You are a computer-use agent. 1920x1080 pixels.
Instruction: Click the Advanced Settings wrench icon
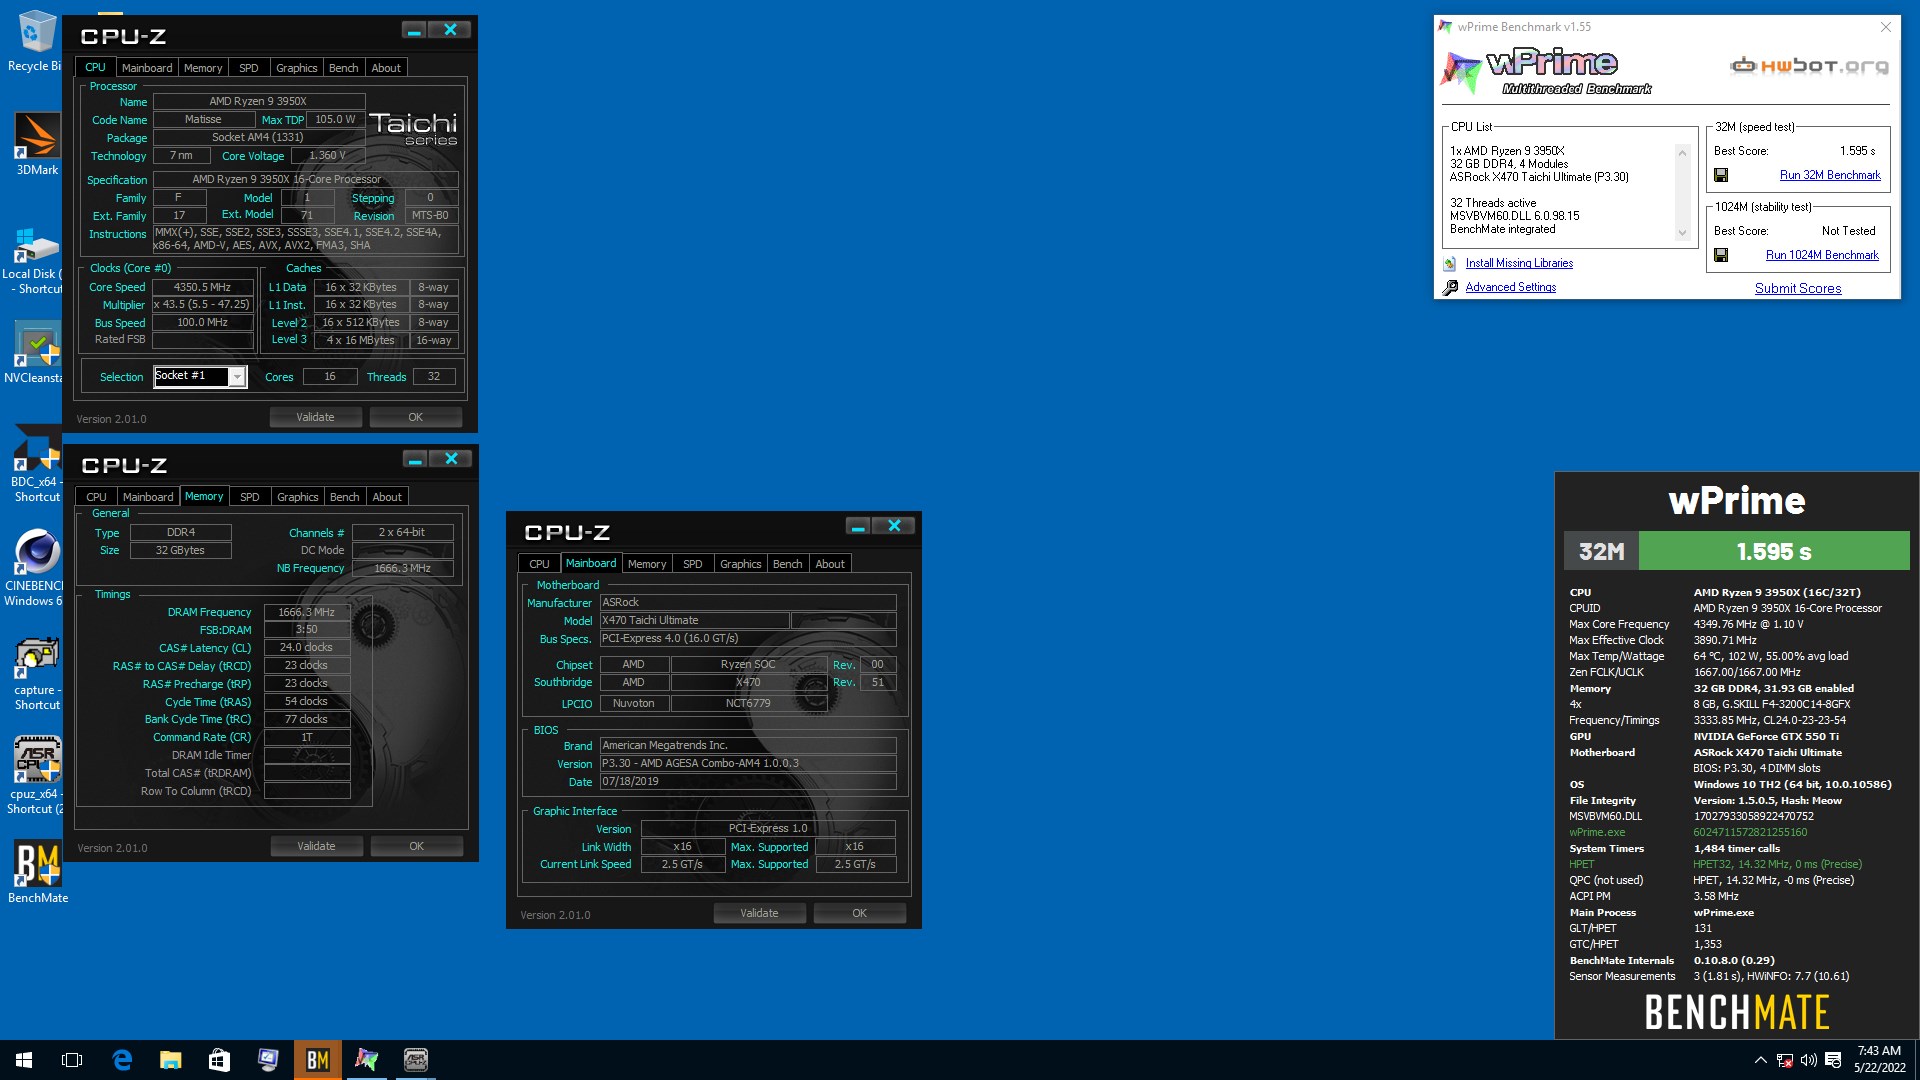pyautogui.click(x=1450, y=288)
